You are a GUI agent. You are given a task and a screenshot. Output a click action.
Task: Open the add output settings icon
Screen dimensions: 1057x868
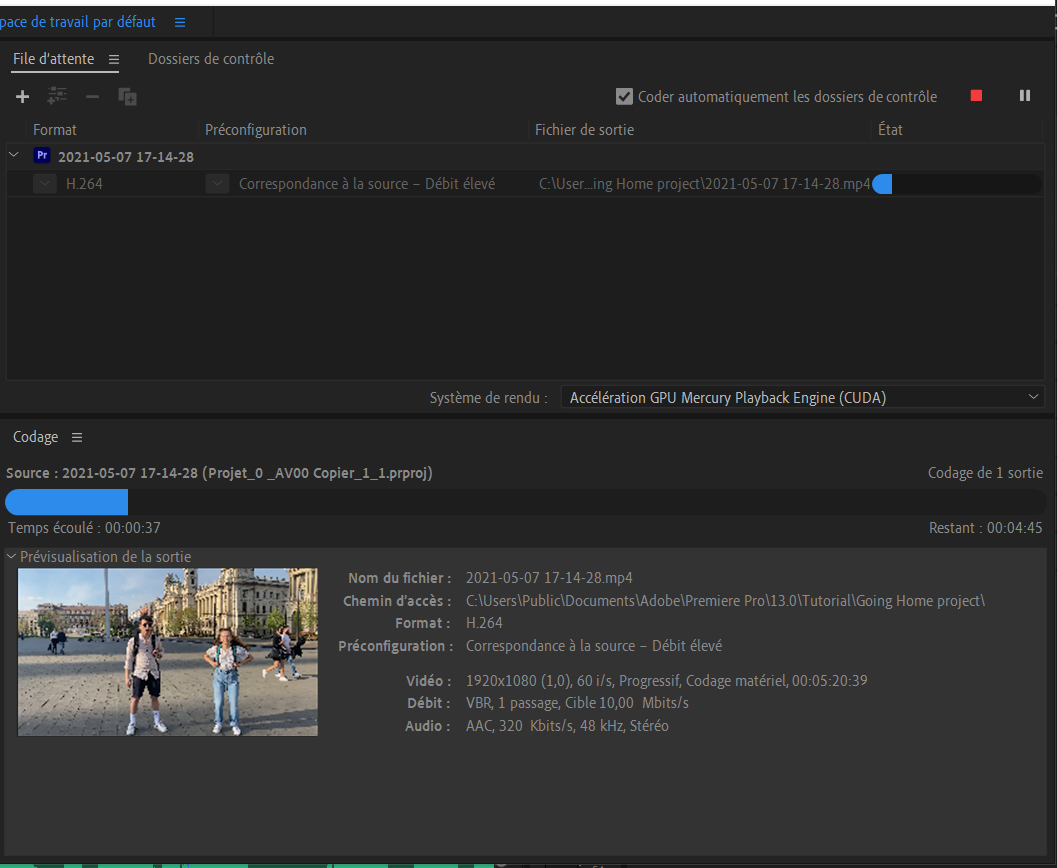(x=57, y=96)
